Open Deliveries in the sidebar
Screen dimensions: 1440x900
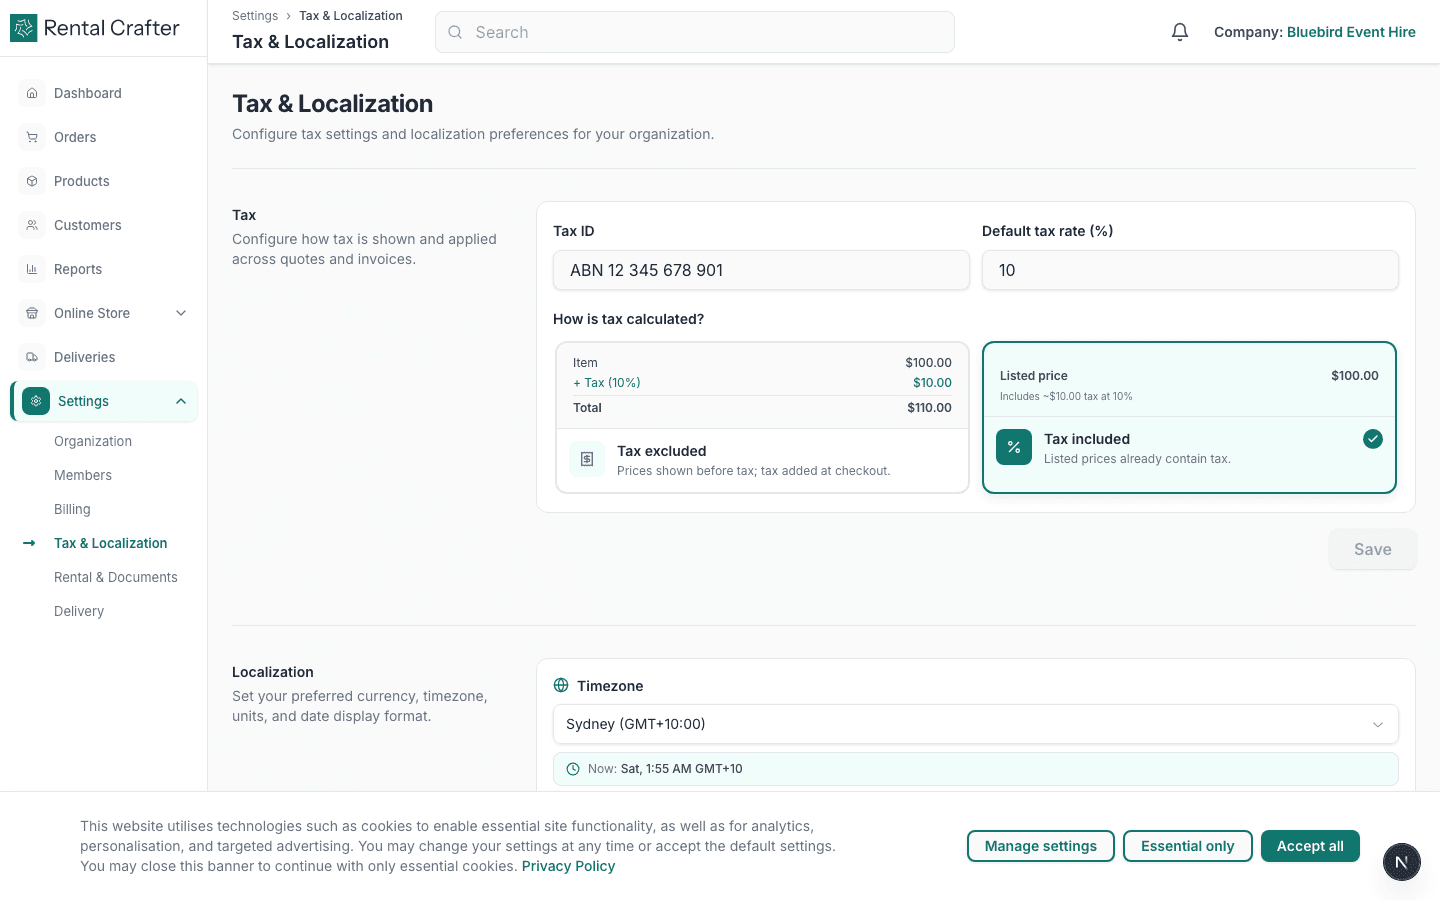point(104,357)
